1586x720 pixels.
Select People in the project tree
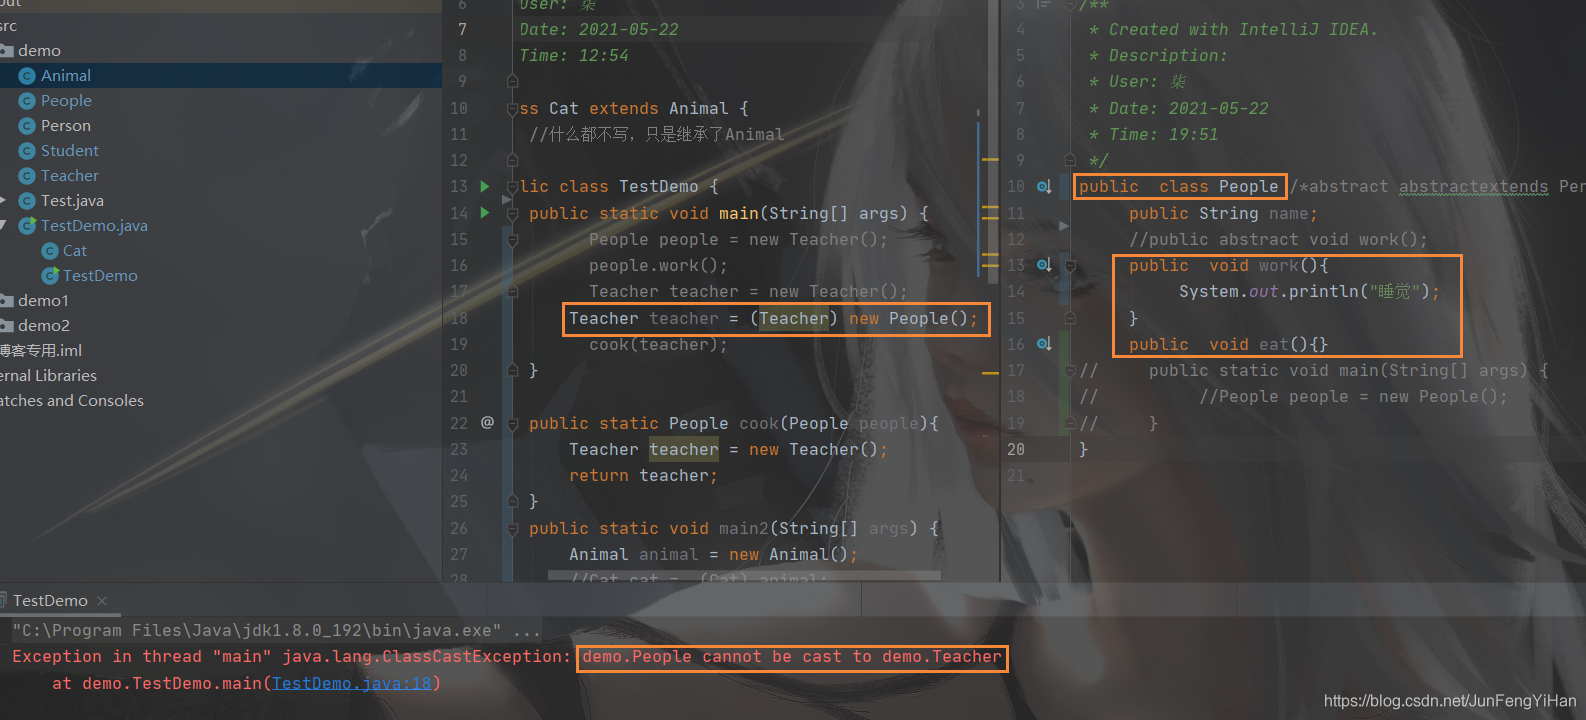tap(66, 101)
